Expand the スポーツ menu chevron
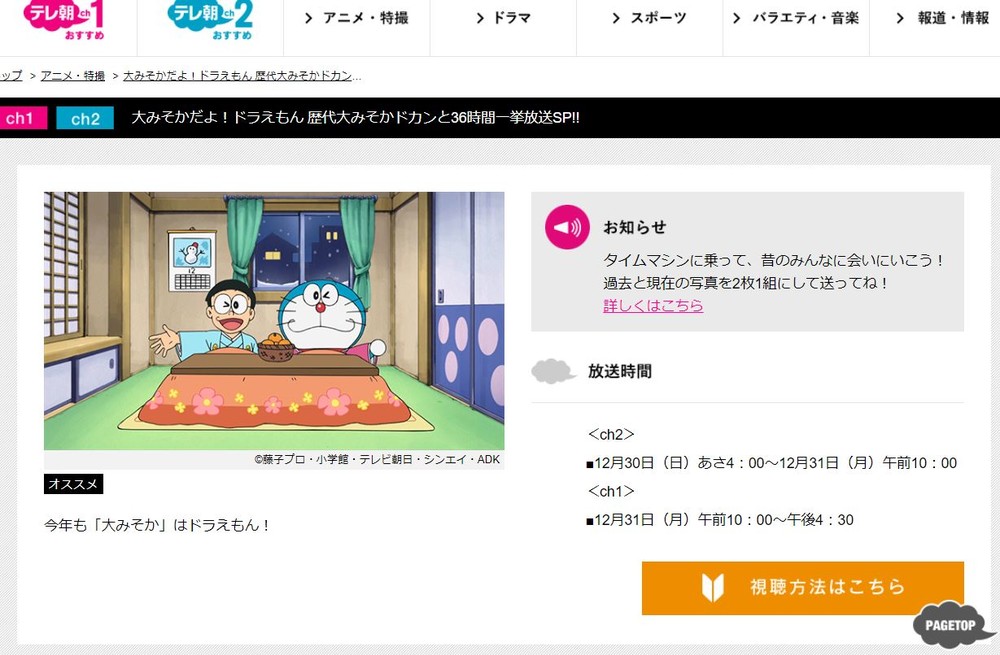This screenshot has height=655, width=1000. [615, 18]
